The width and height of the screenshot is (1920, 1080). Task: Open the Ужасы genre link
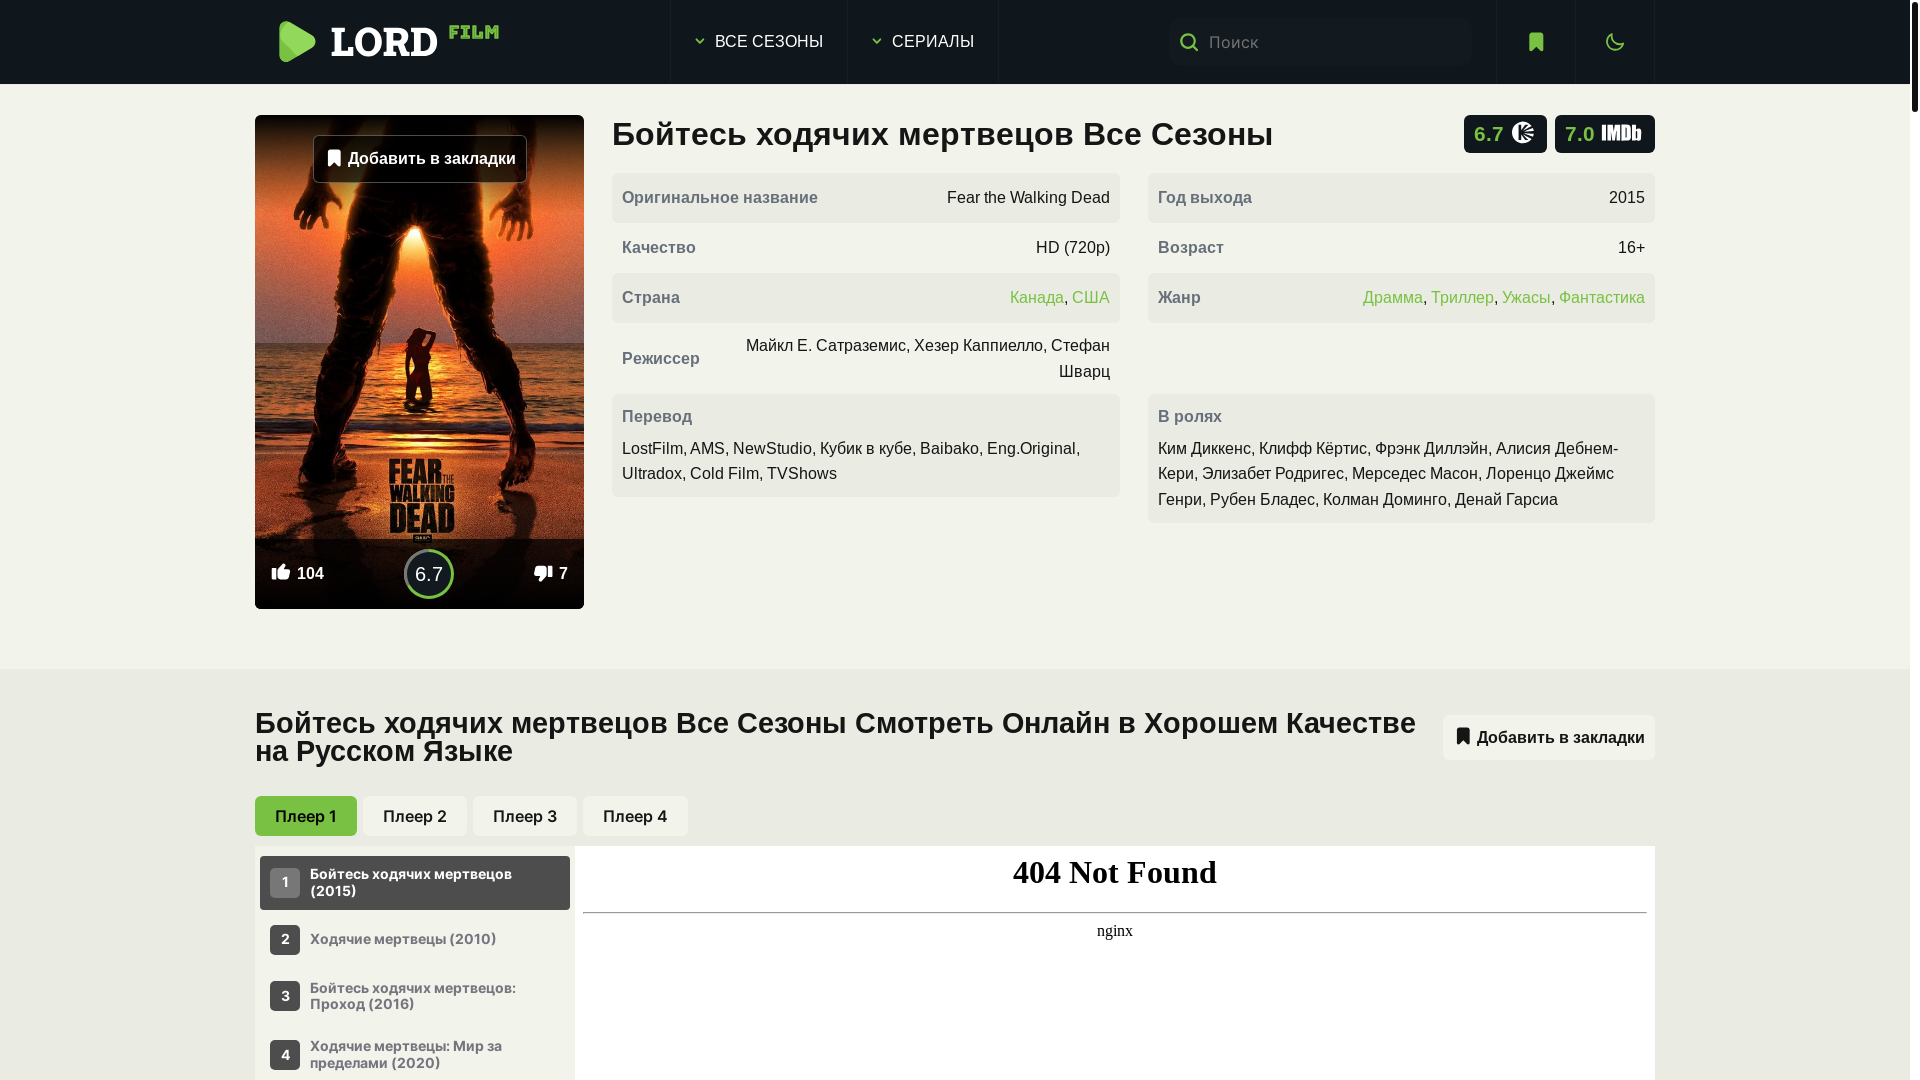1526,298
